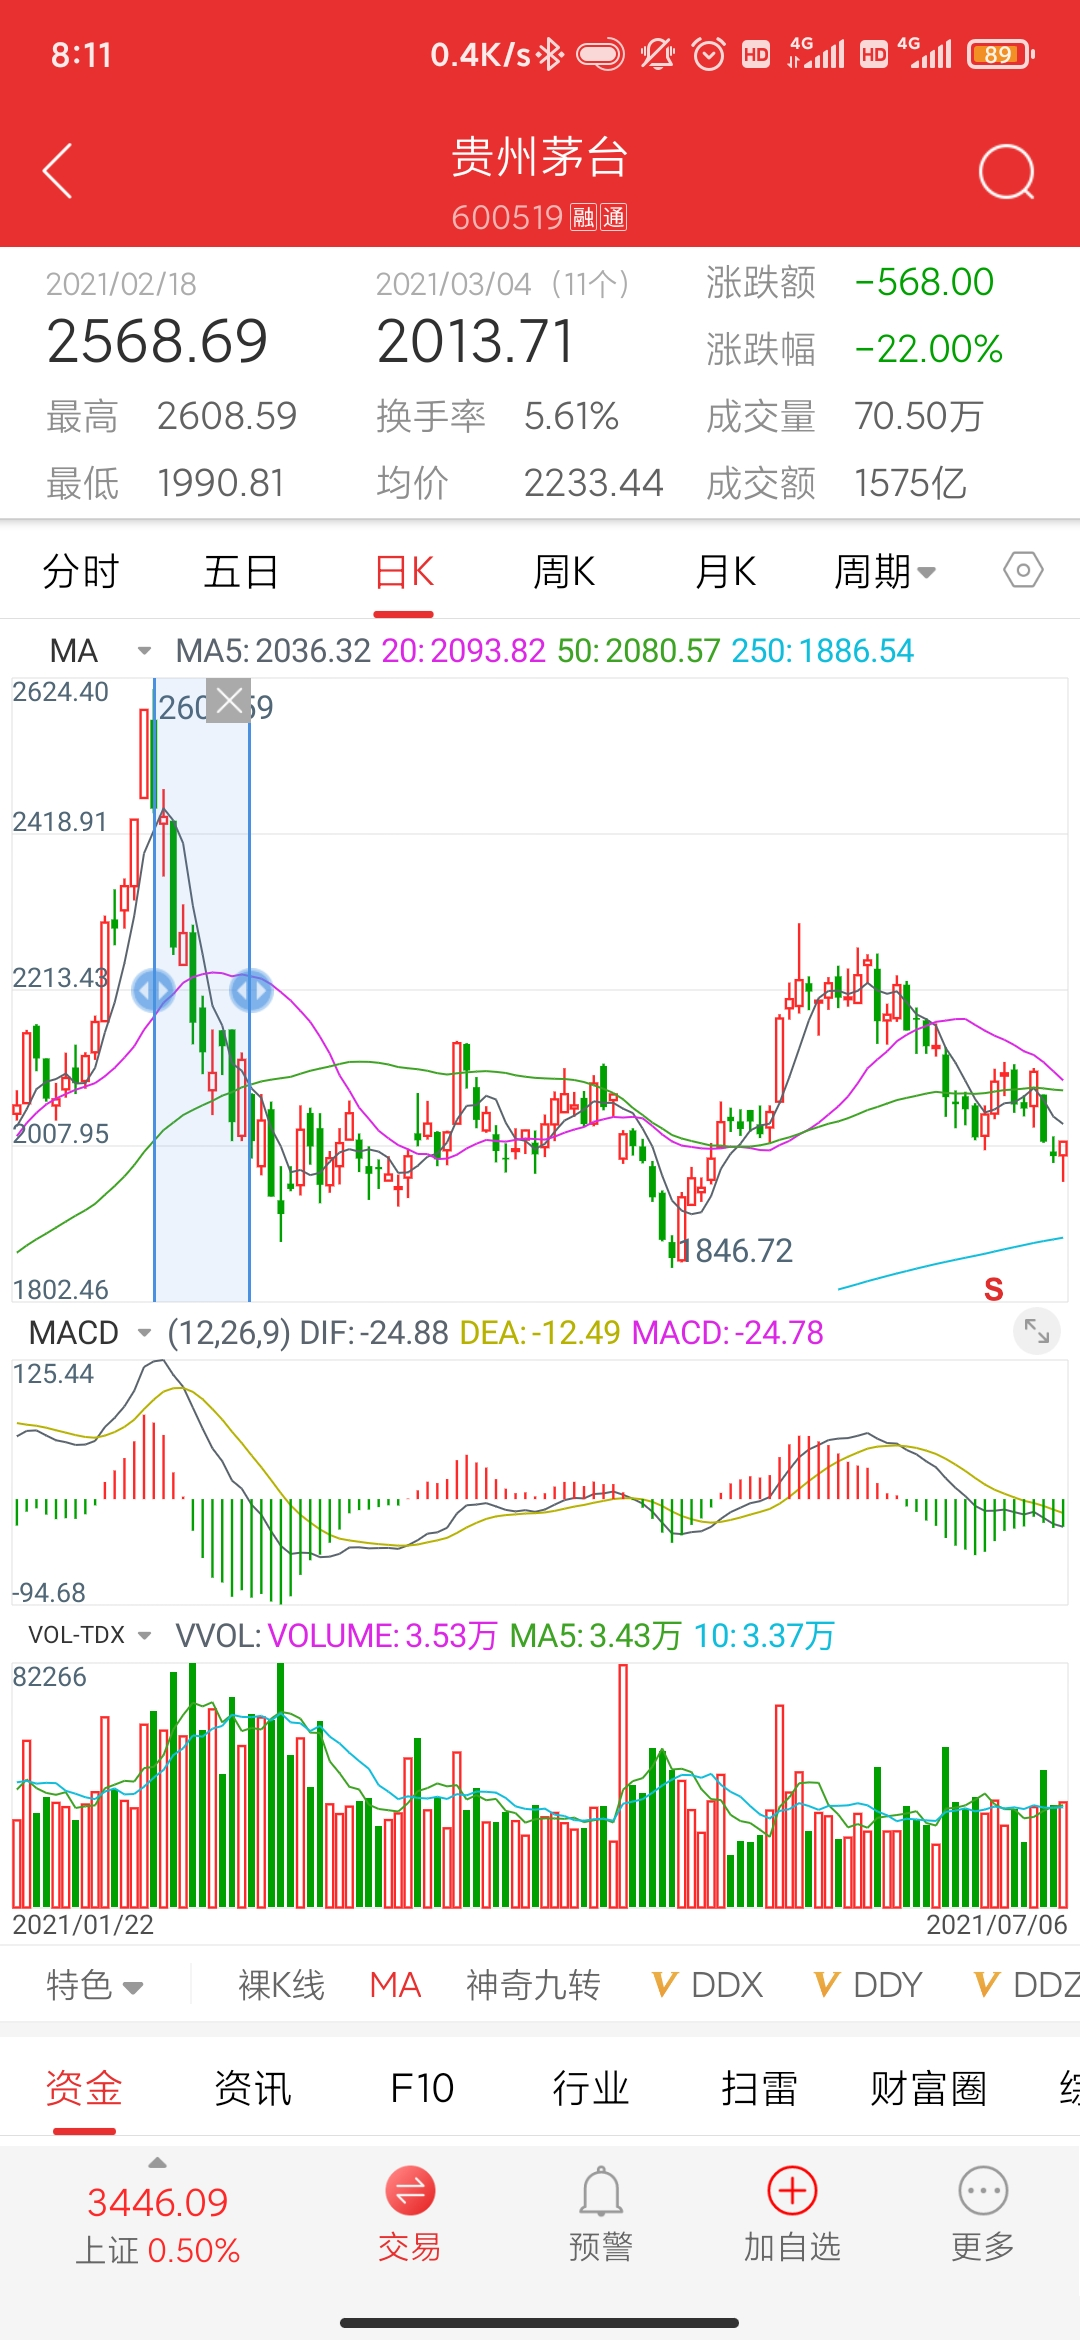Open the 资金 tab
The image size is (1080, 2340).
click(x=84, y=2088)
